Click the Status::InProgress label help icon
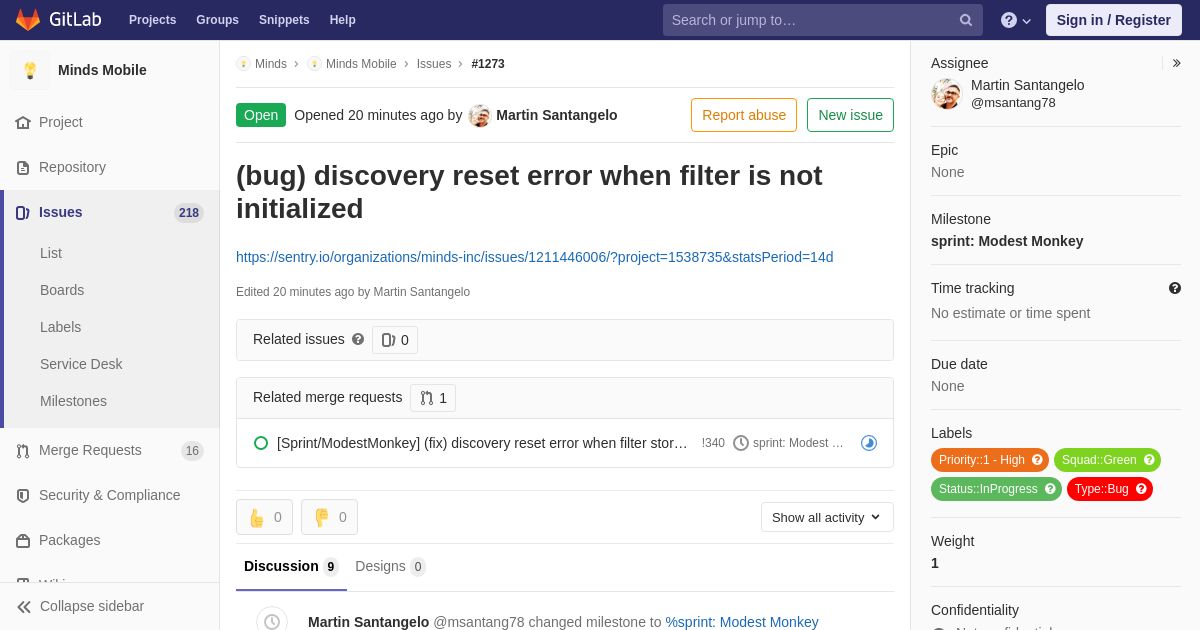This screenshot has height=630, width=1200. pyautogui.click(x=1050, y=489)
